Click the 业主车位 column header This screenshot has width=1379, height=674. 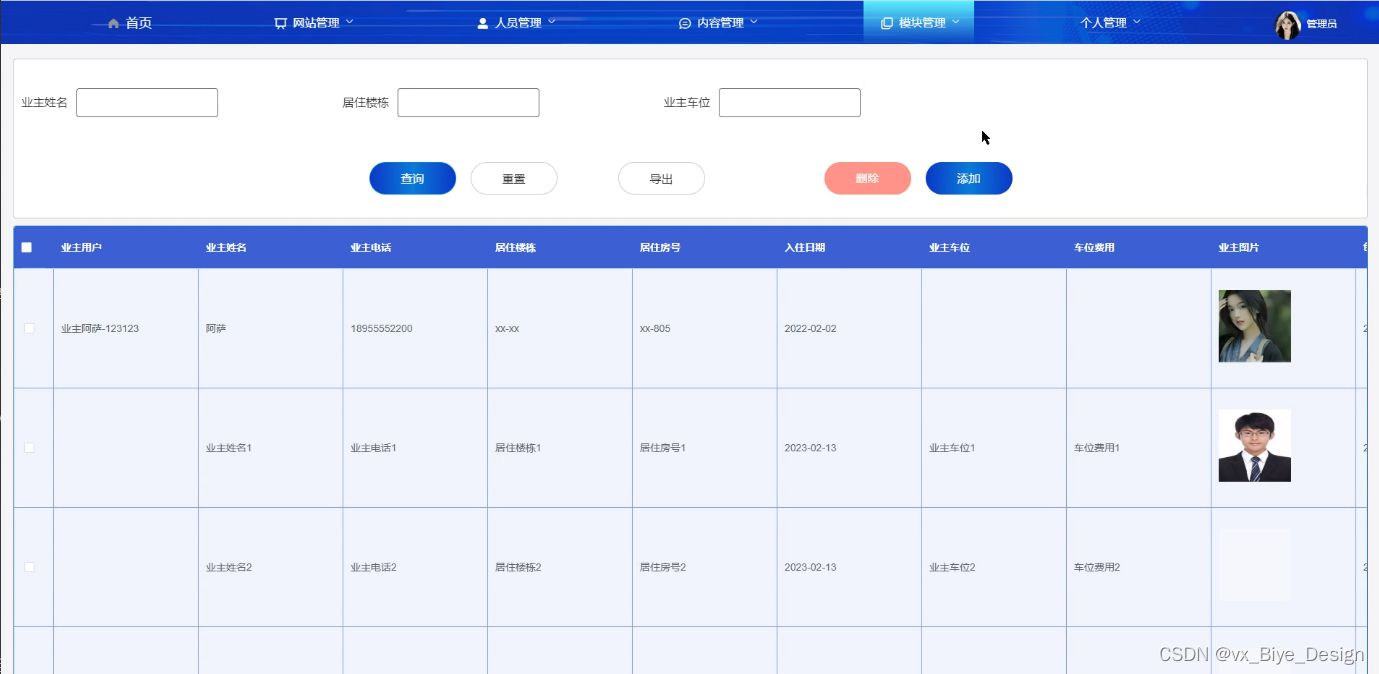pos(949,247)
